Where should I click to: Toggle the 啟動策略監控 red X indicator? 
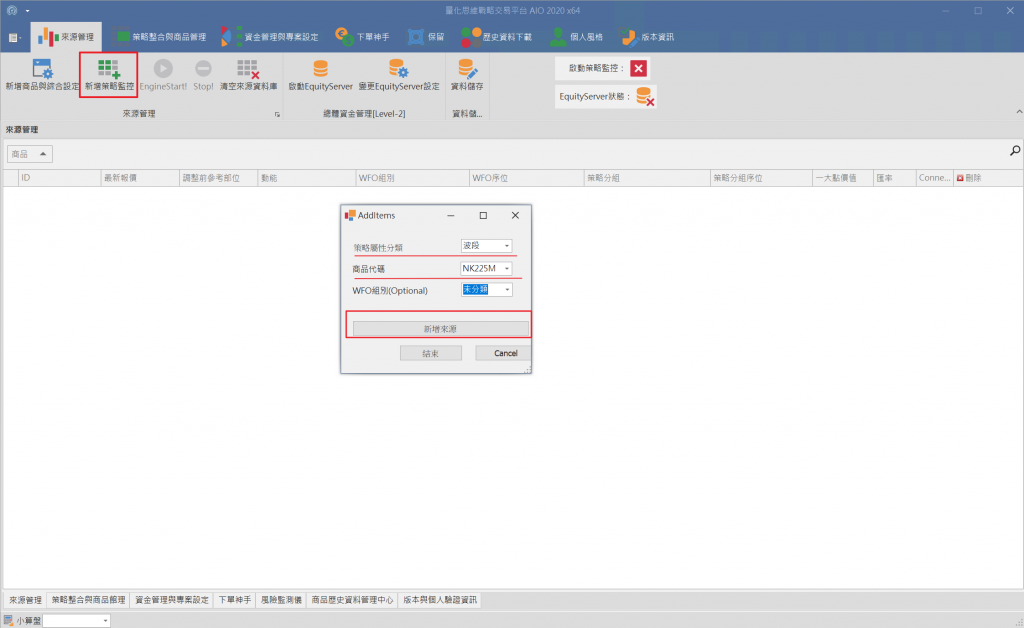(x=639, y=69)
